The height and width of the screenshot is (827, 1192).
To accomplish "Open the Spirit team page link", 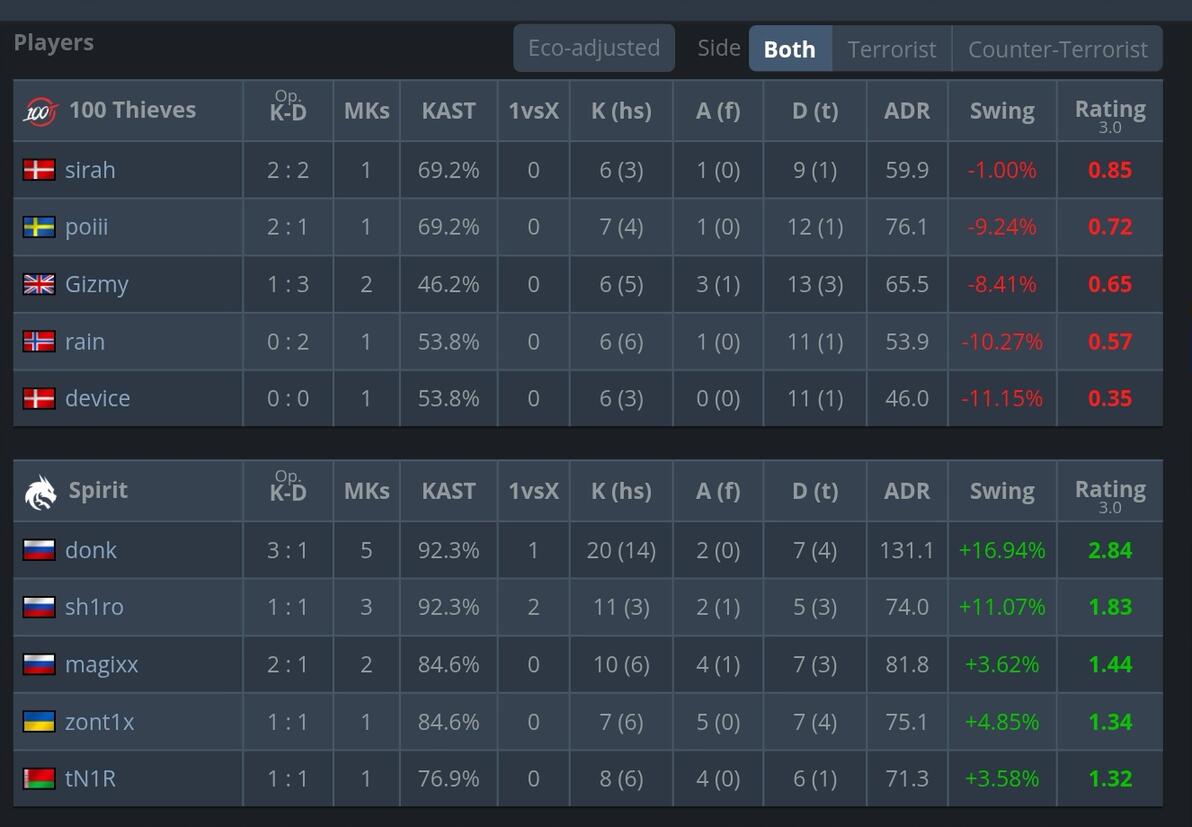I will click(98, 490).
